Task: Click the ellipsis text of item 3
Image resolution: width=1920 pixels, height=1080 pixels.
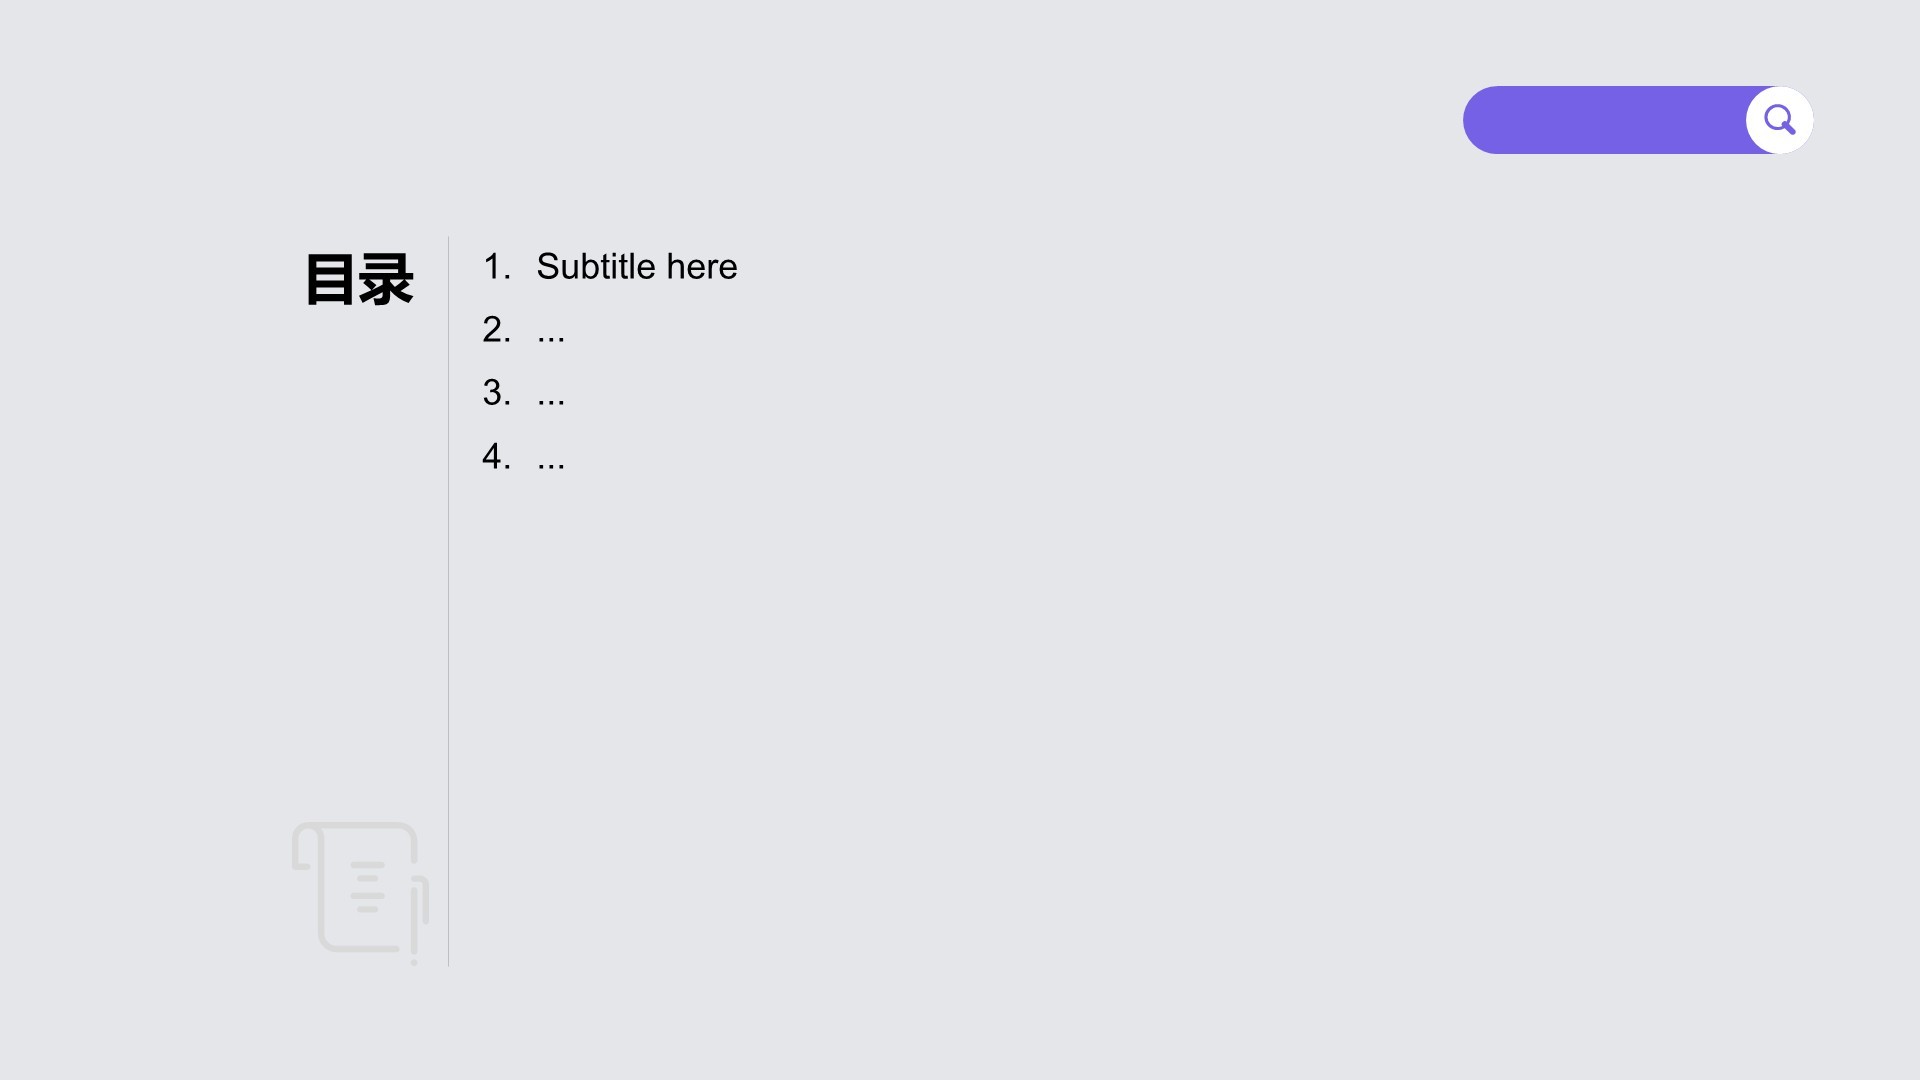Action: (551, 395)
